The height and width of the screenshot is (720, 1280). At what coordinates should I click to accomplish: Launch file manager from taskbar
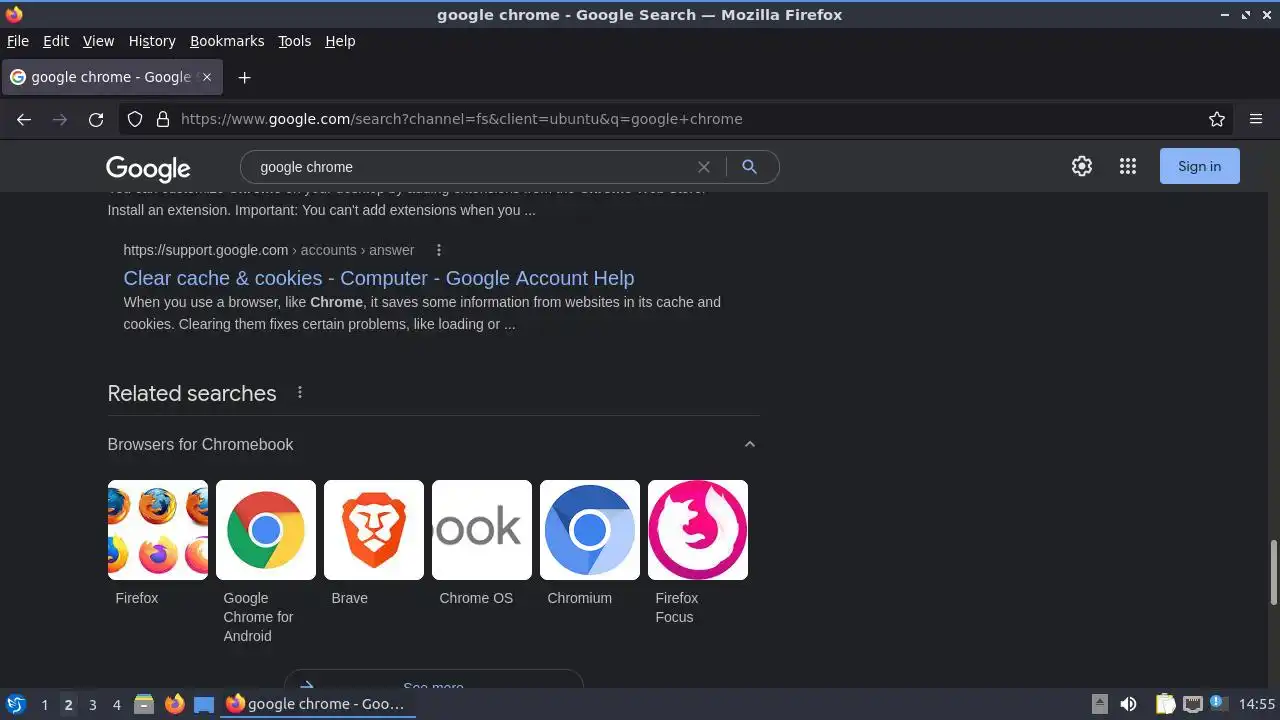coord(144,704)
